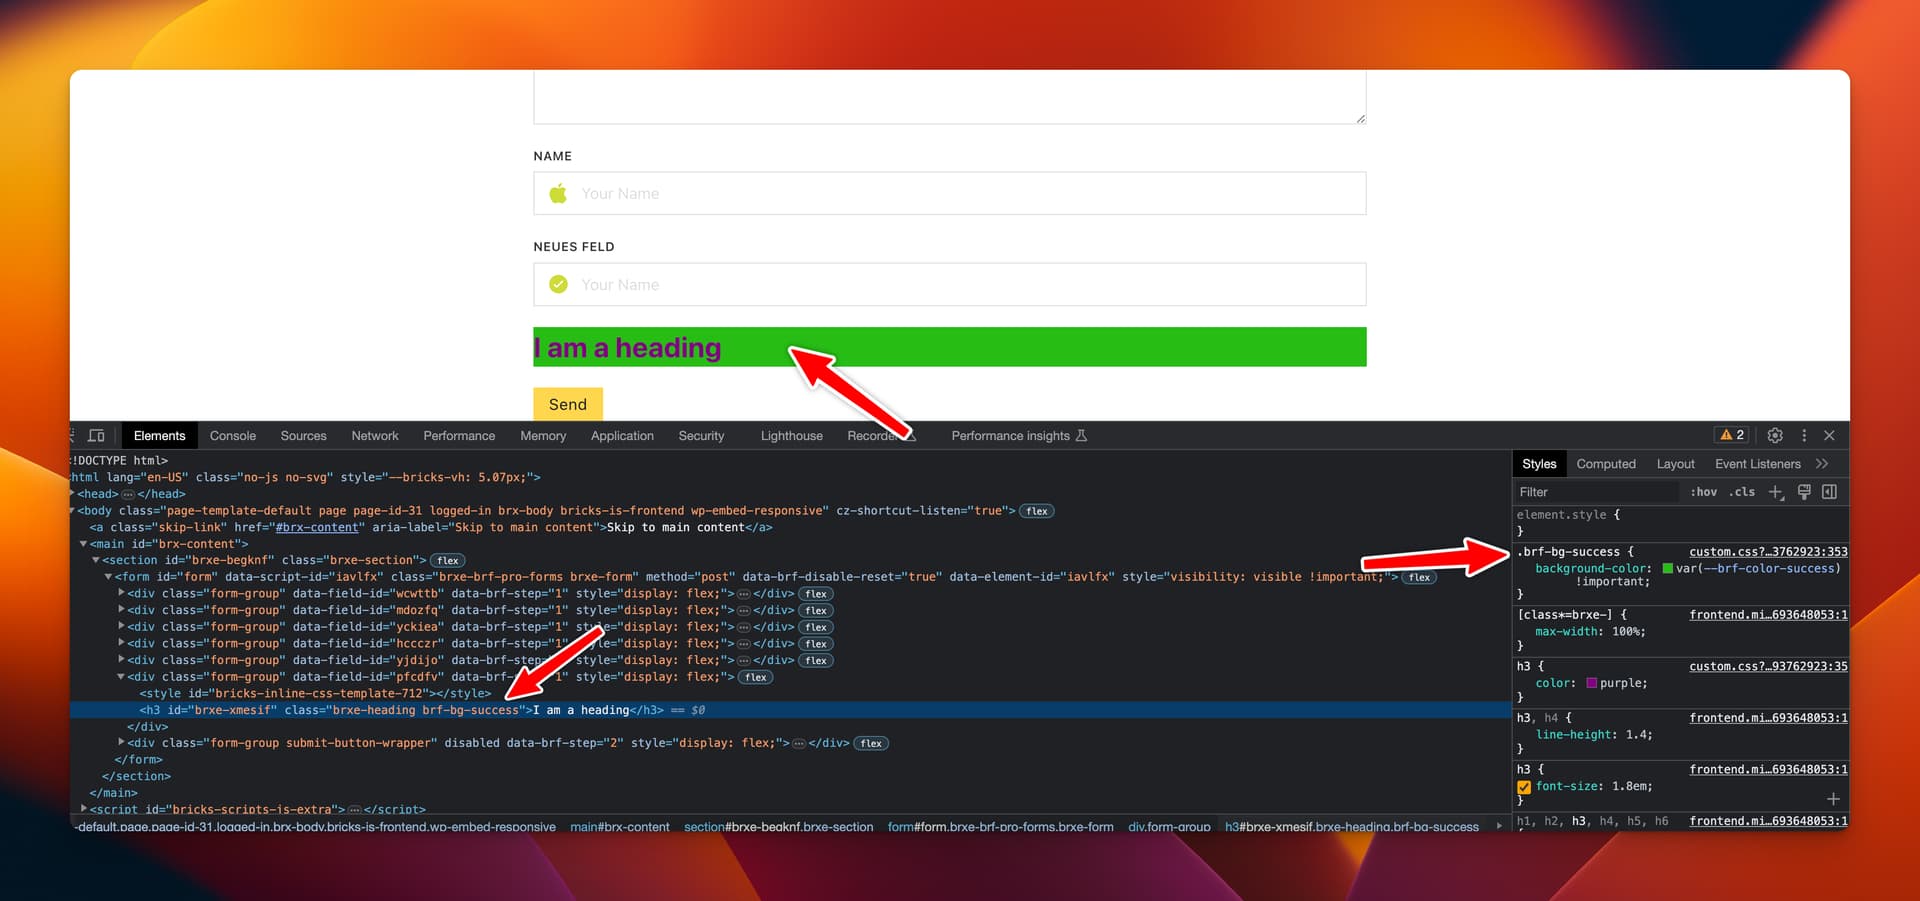This screenshot has width=1920, height=901.
Task: Toggle the .cls element classes button
Action: (x=1743, y=492)
